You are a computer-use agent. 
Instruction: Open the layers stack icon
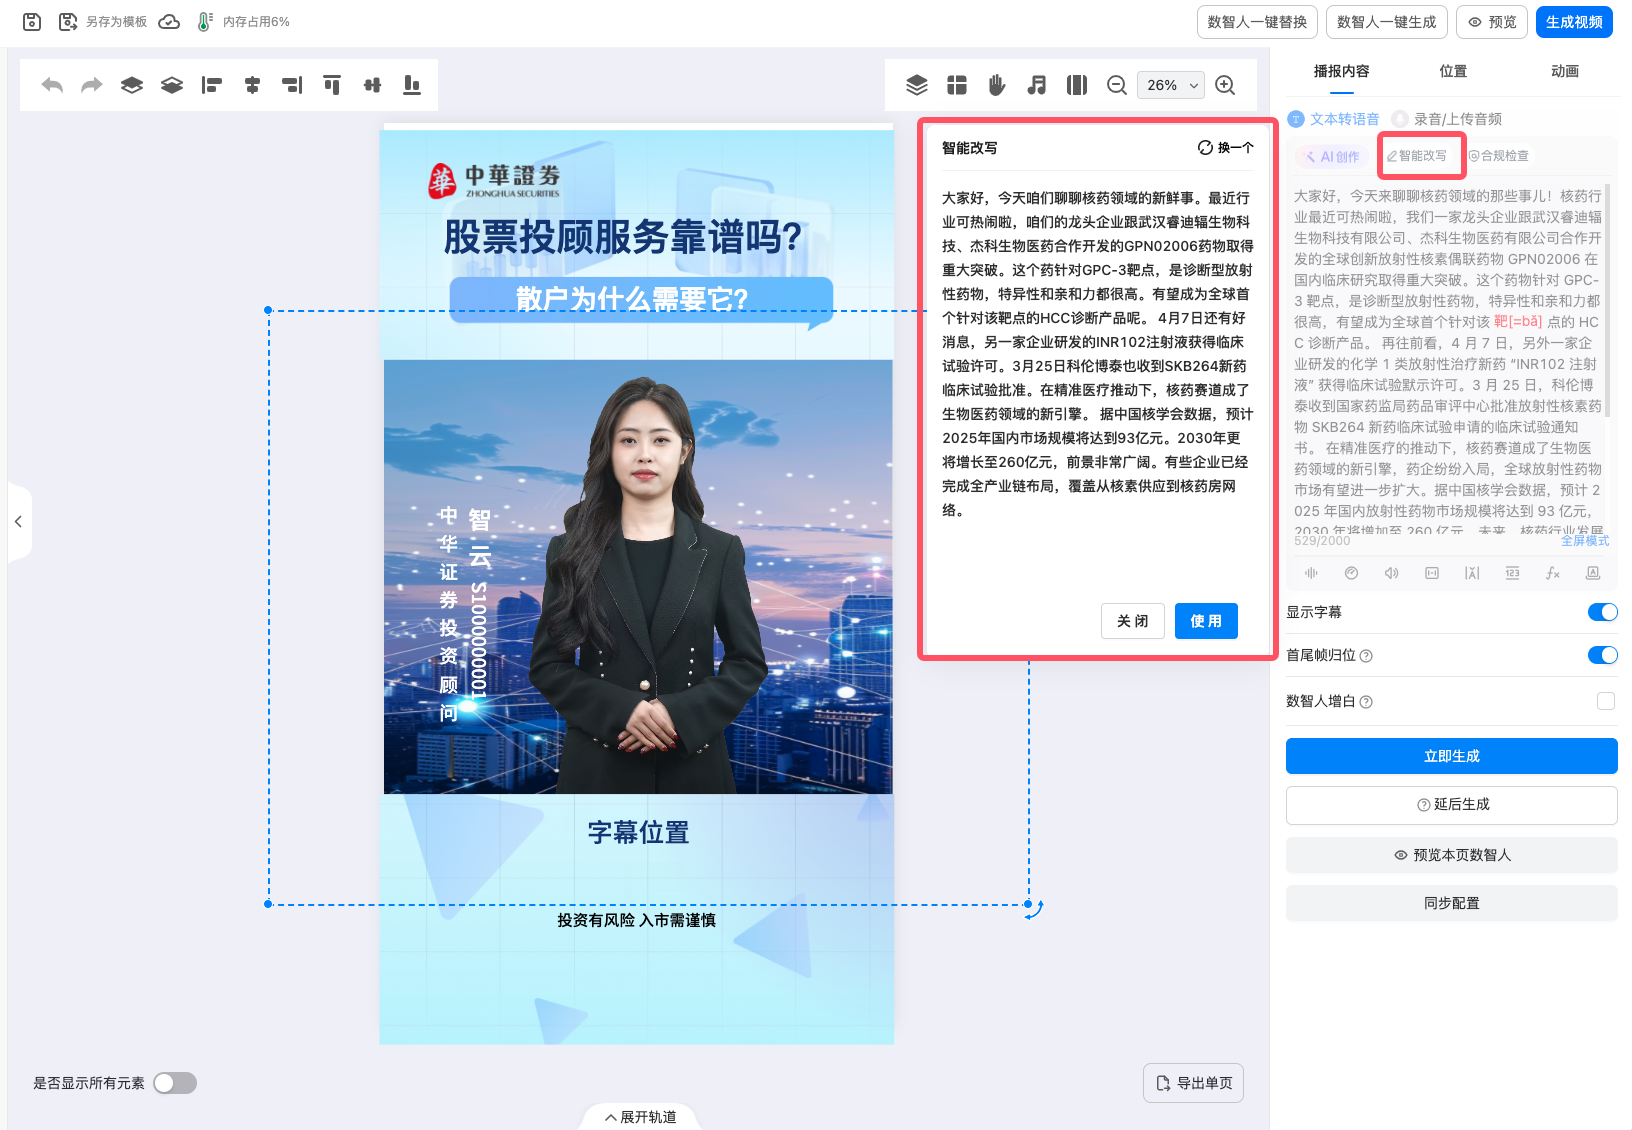pyautogui.click(x=917, y=86)
